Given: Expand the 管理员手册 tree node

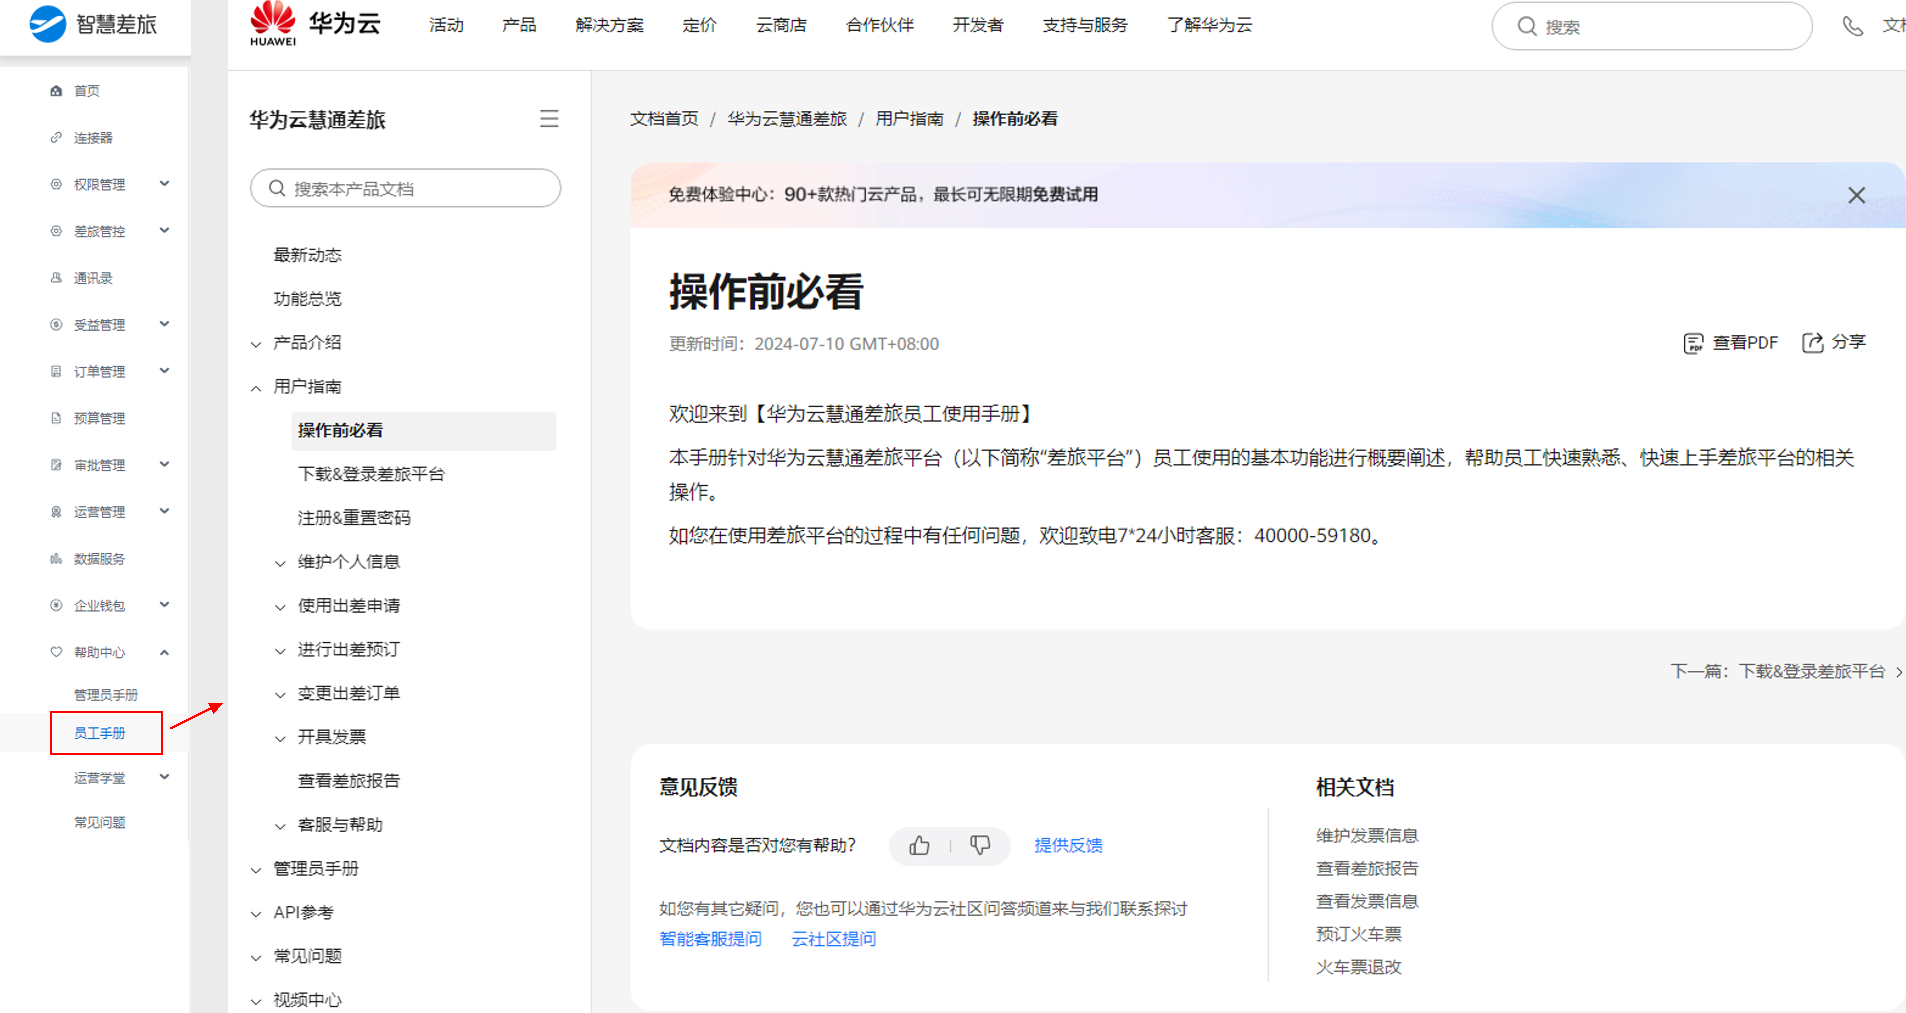Looking at the screenshot, I should (256, 870).
